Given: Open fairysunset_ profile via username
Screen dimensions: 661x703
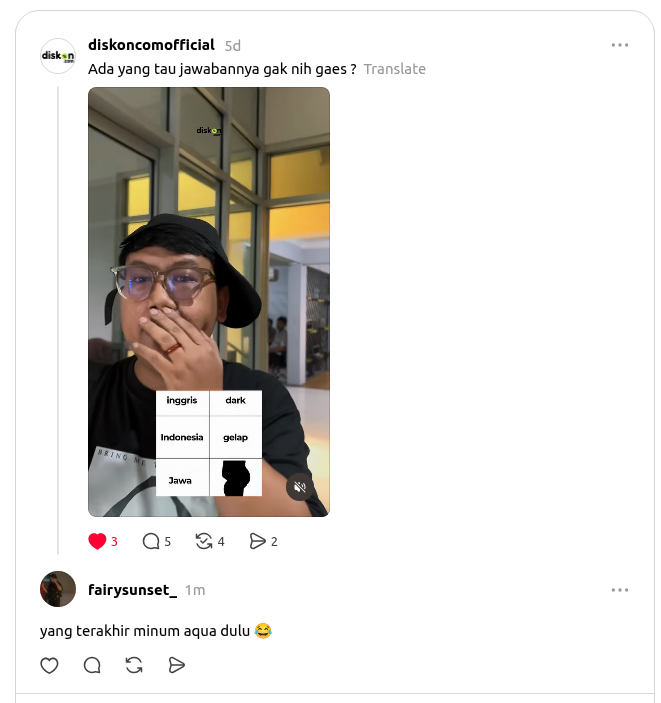Looking at the screenshot, I should pos(132,590).
